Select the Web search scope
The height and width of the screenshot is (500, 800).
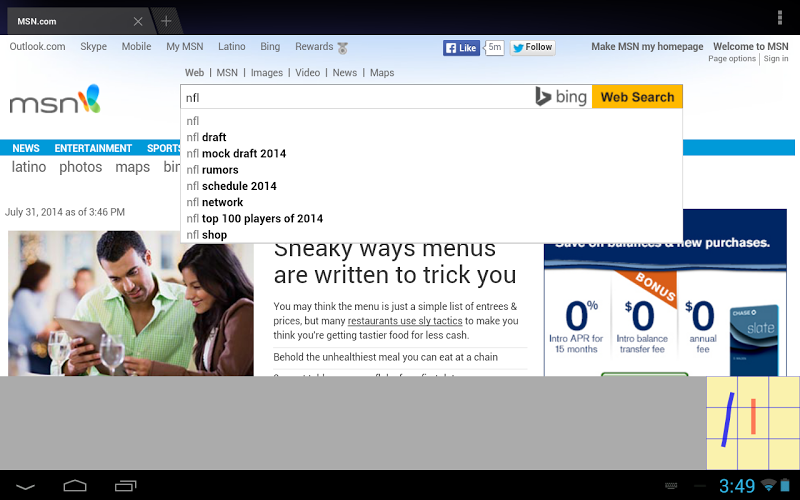point(194,72)
